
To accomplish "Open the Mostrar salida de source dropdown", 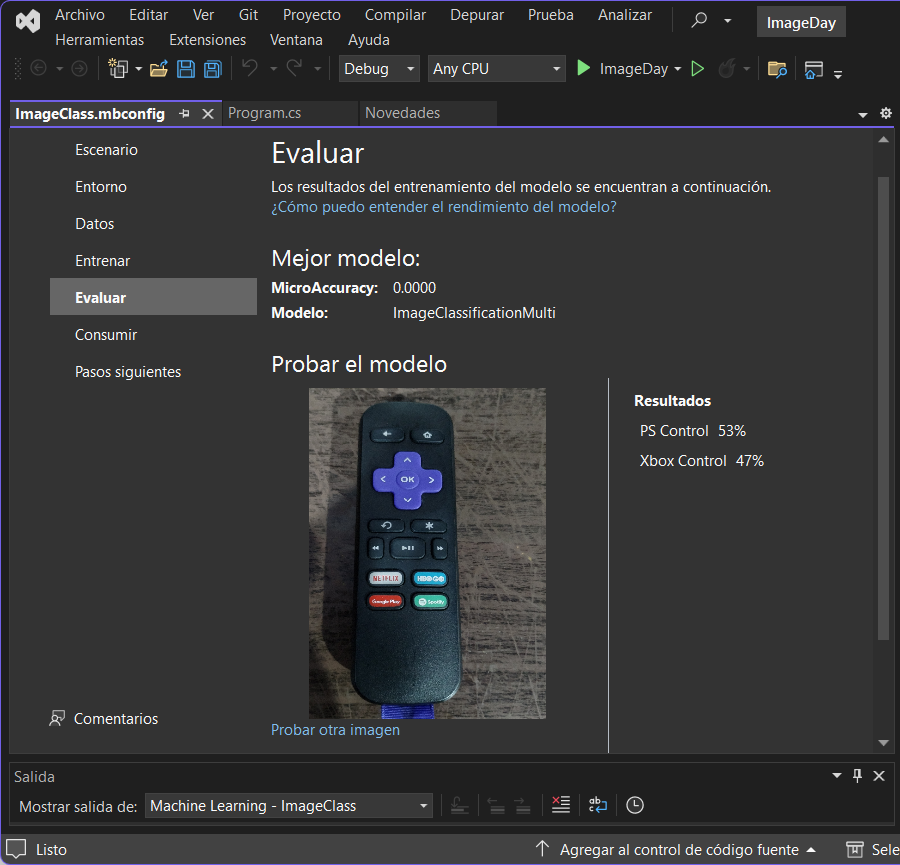I will point(289,806).
